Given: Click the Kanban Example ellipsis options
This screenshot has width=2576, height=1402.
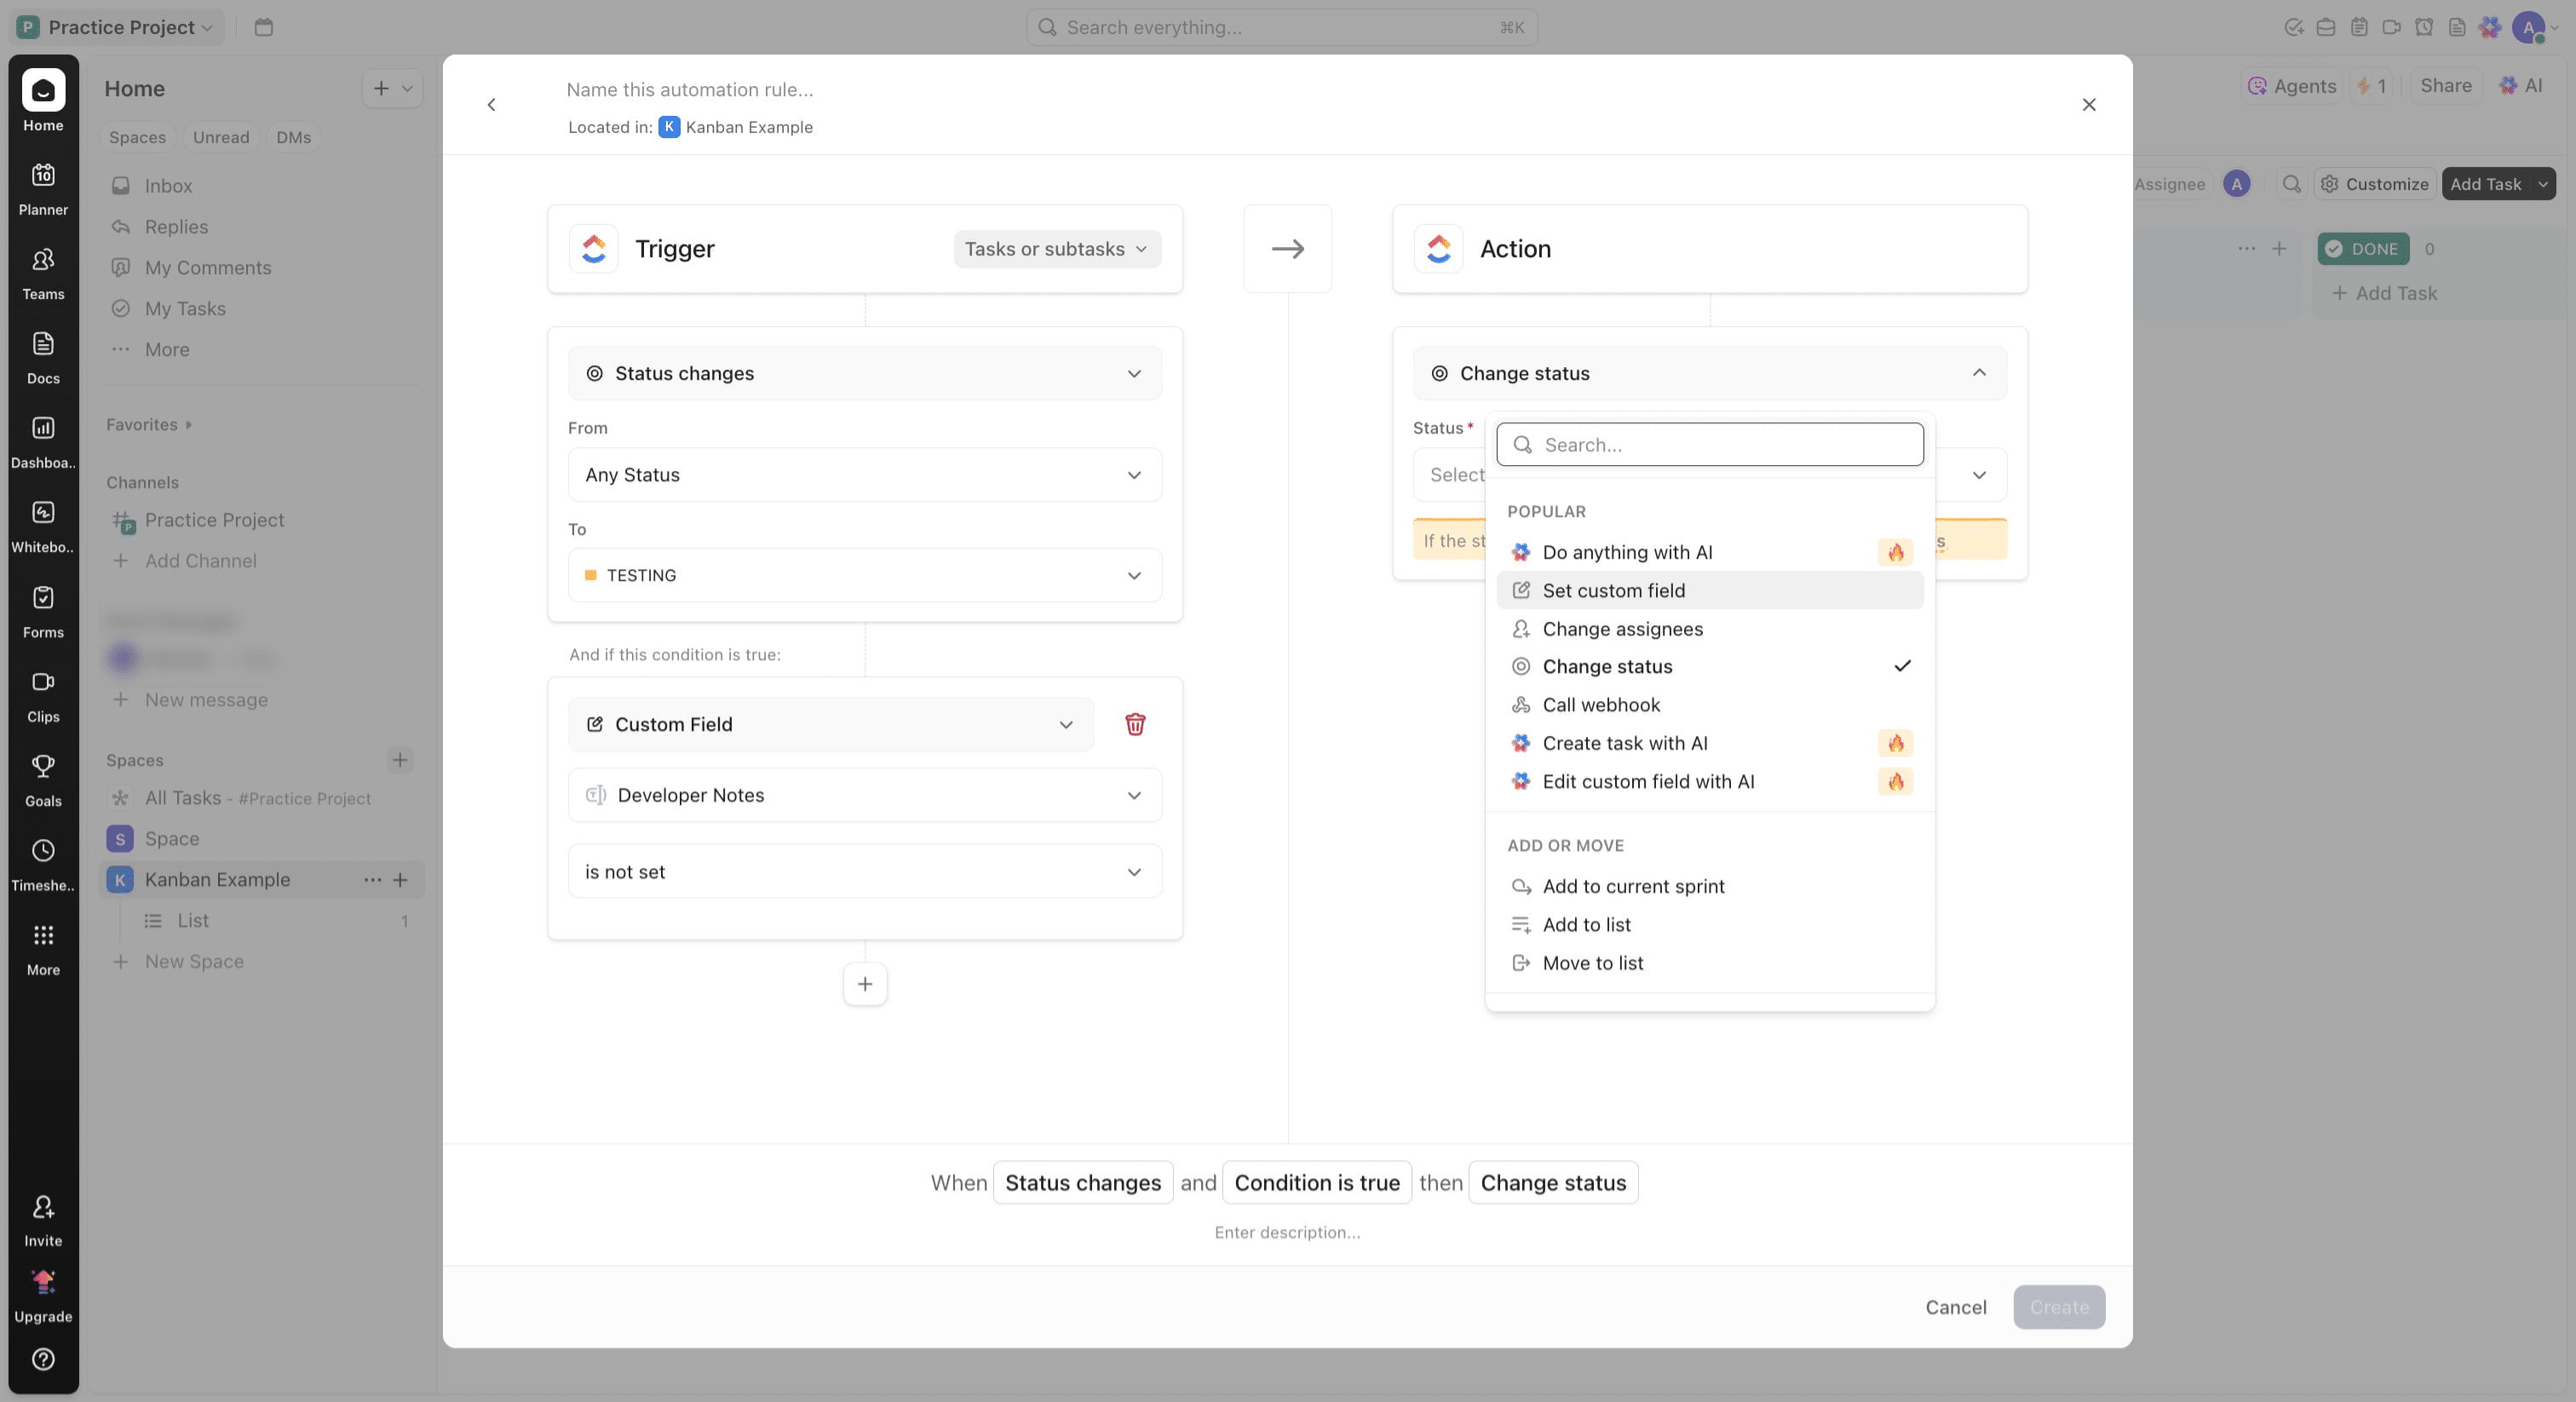Looking at the screenshot, I should 372,879.
